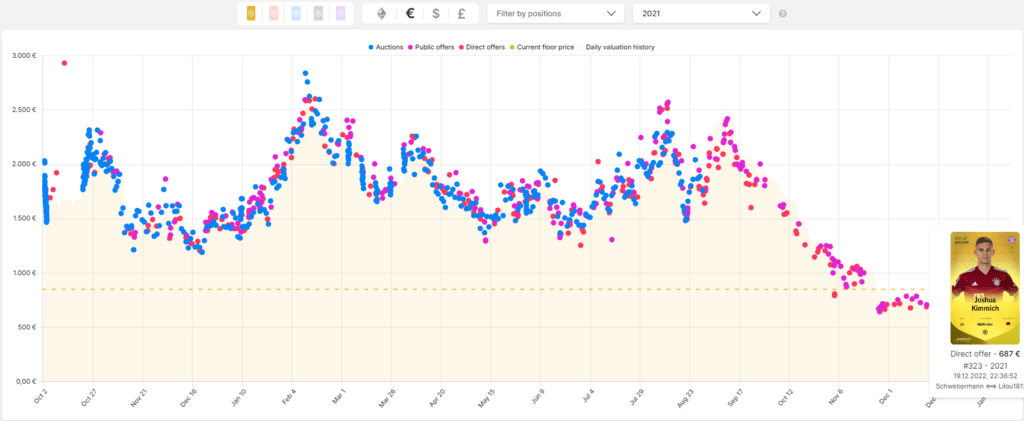Open the Joshua Kimmich card thumbnail
The height and width of the screenshot is (421, 1024).
(985, 288)
